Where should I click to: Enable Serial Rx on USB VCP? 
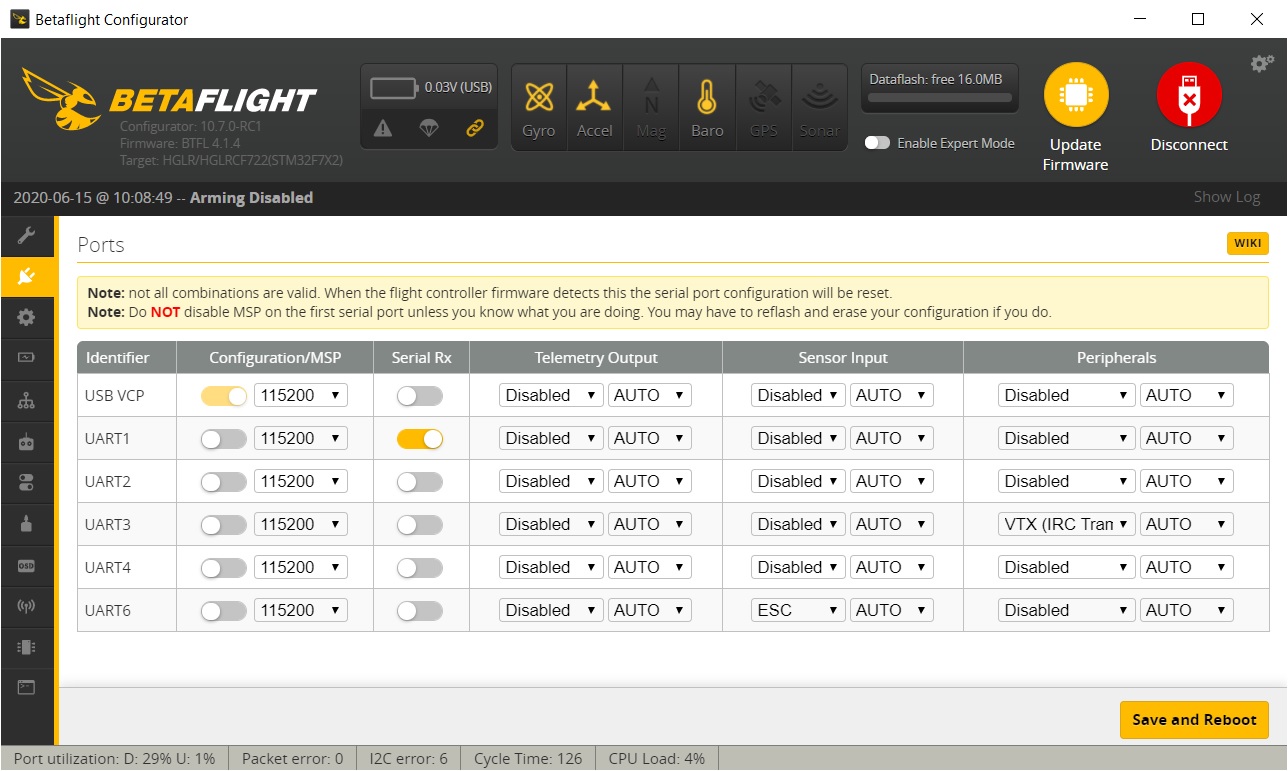(x=420, y=395)
